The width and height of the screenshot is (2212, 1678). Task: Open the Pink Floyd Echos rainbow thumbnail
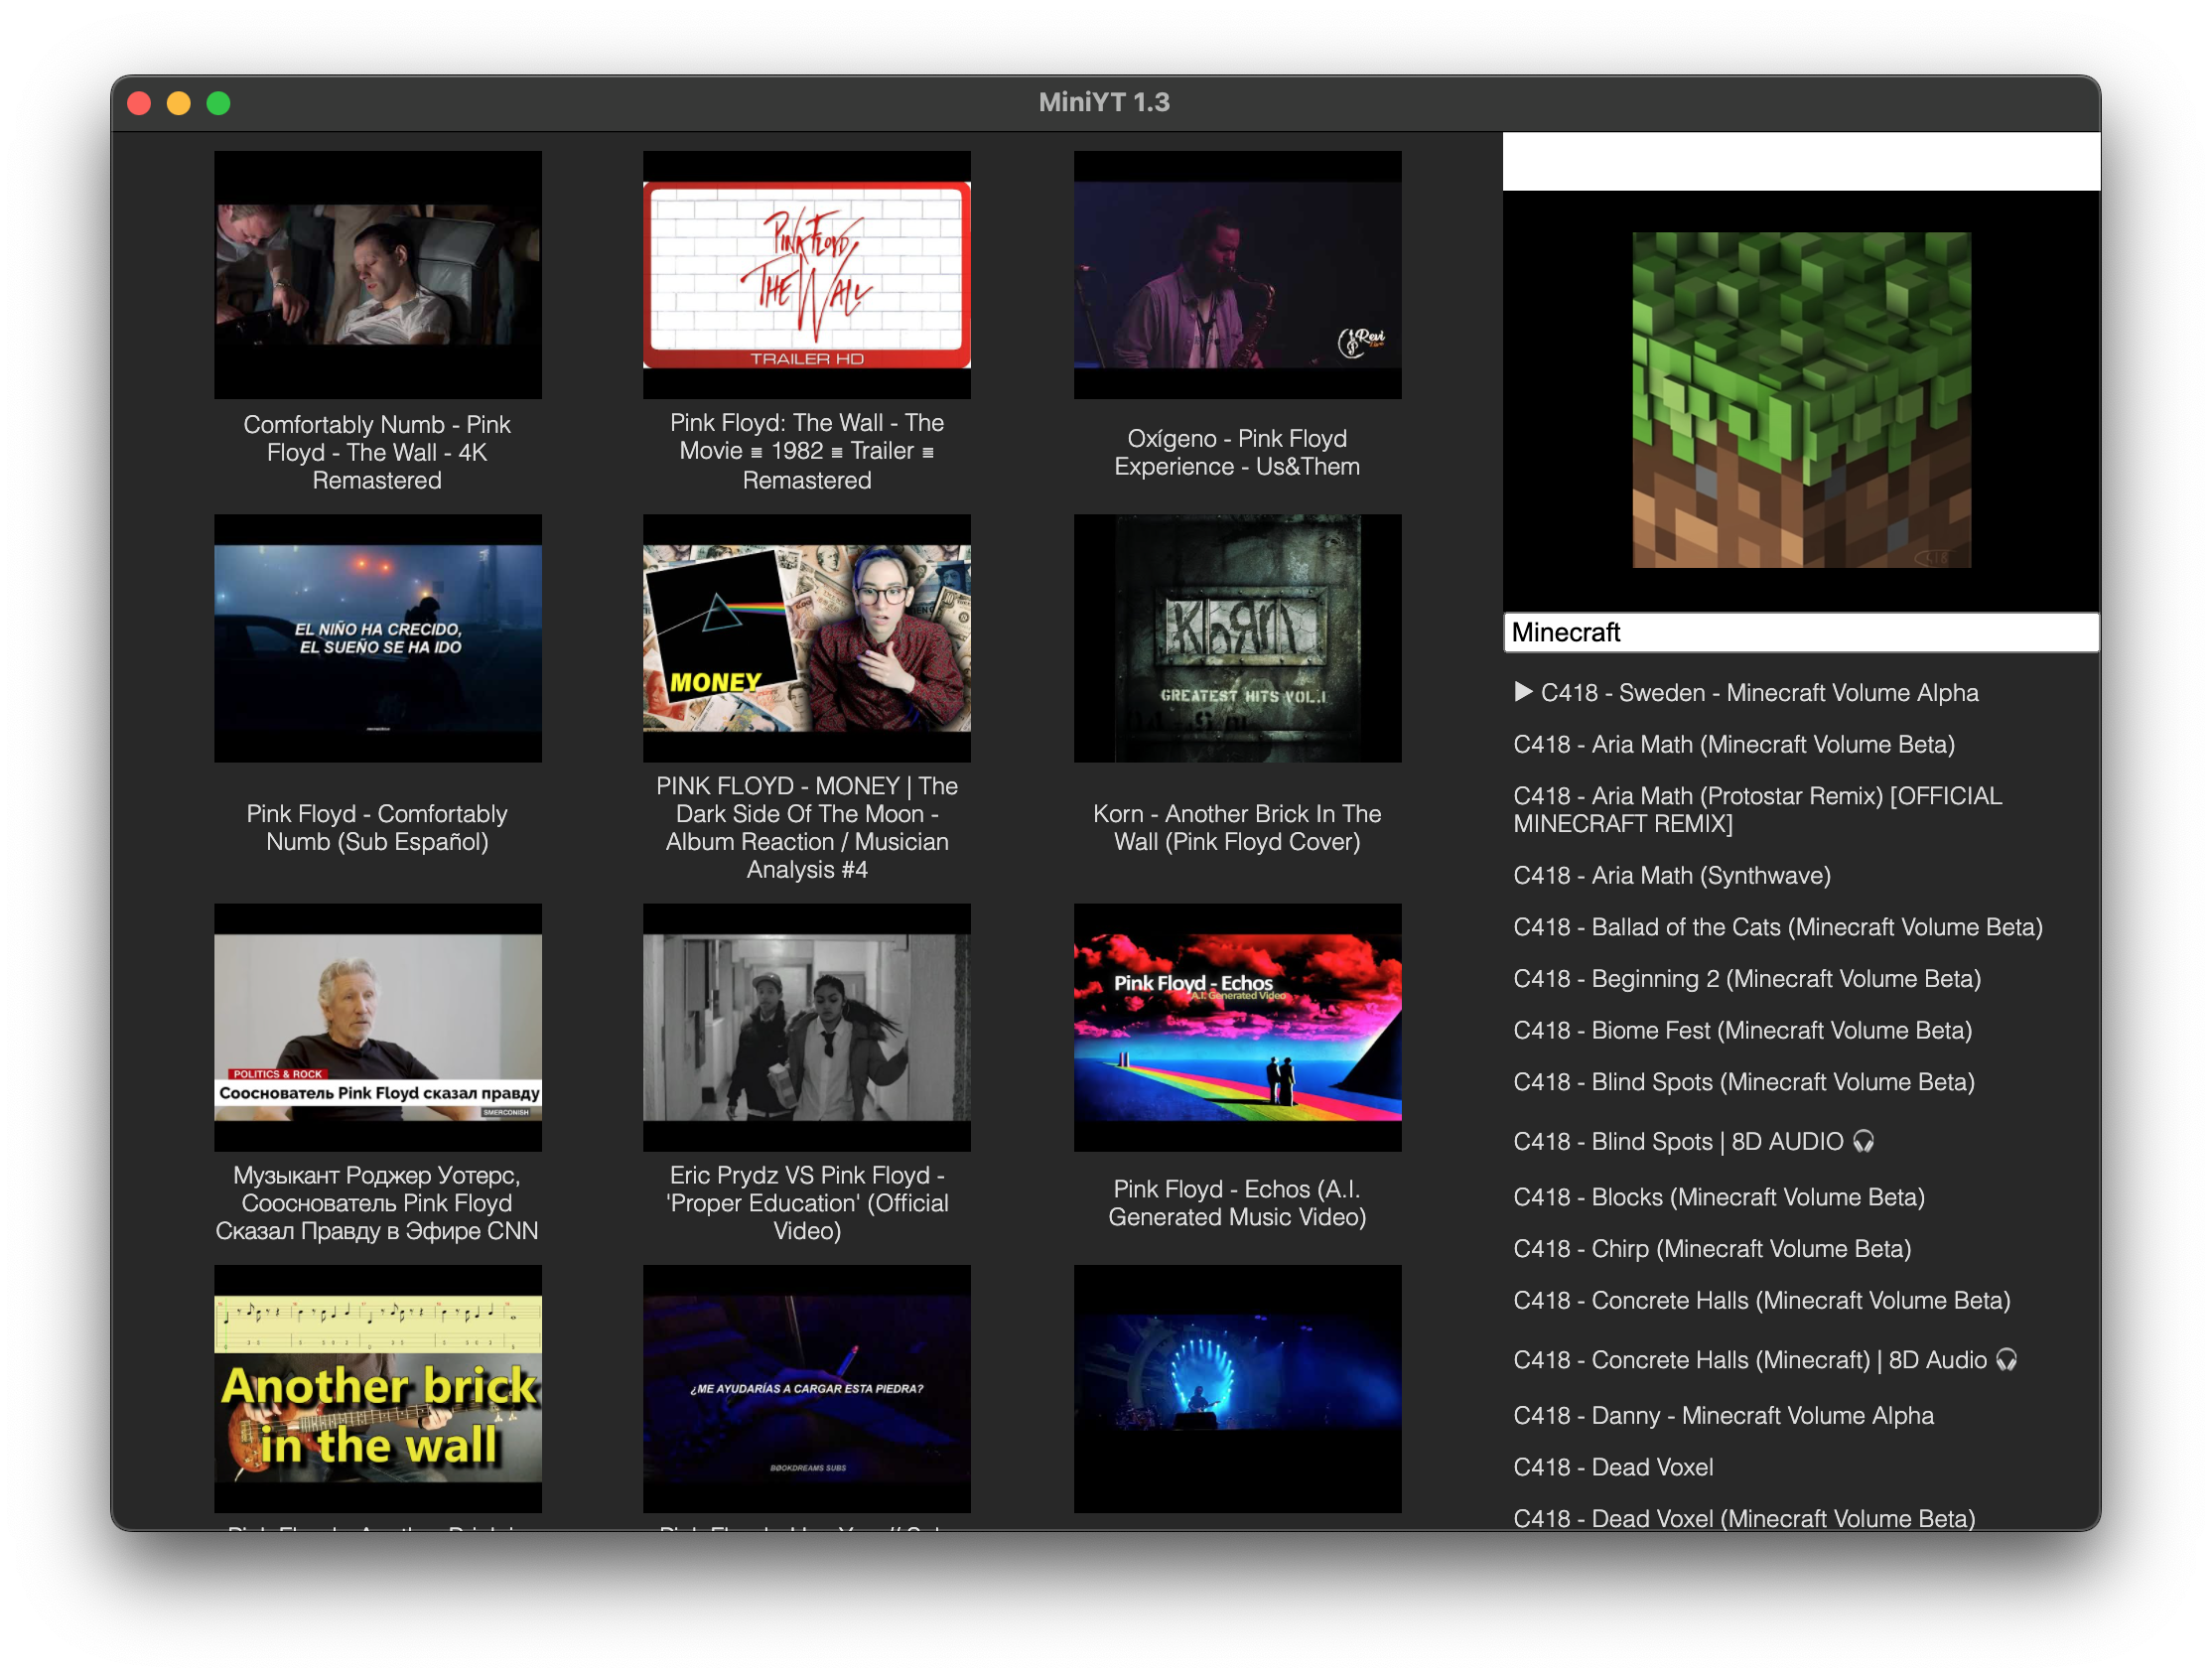1237,1027
